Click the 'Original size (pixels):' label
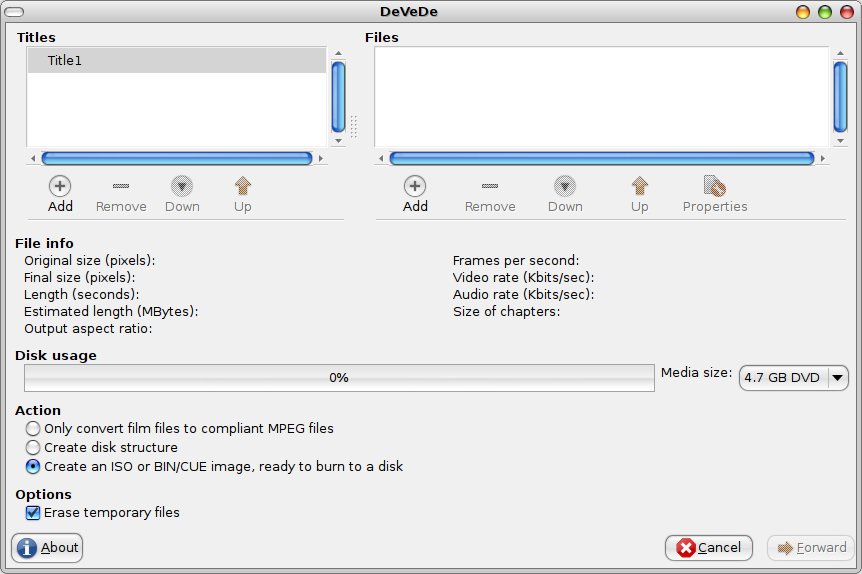Screen dimensions: 862x574 point(90,261)
